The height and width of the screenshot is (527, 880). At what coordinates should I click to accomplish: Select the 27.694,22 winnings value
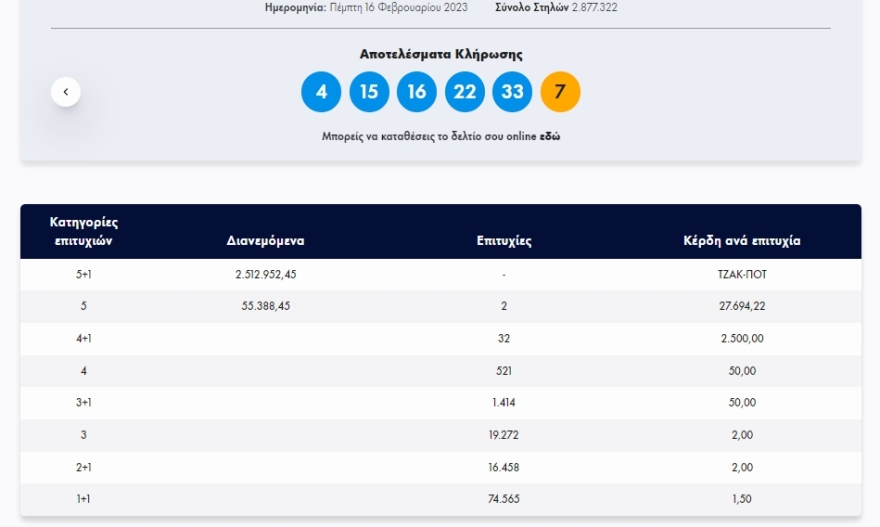coord(741,306)
